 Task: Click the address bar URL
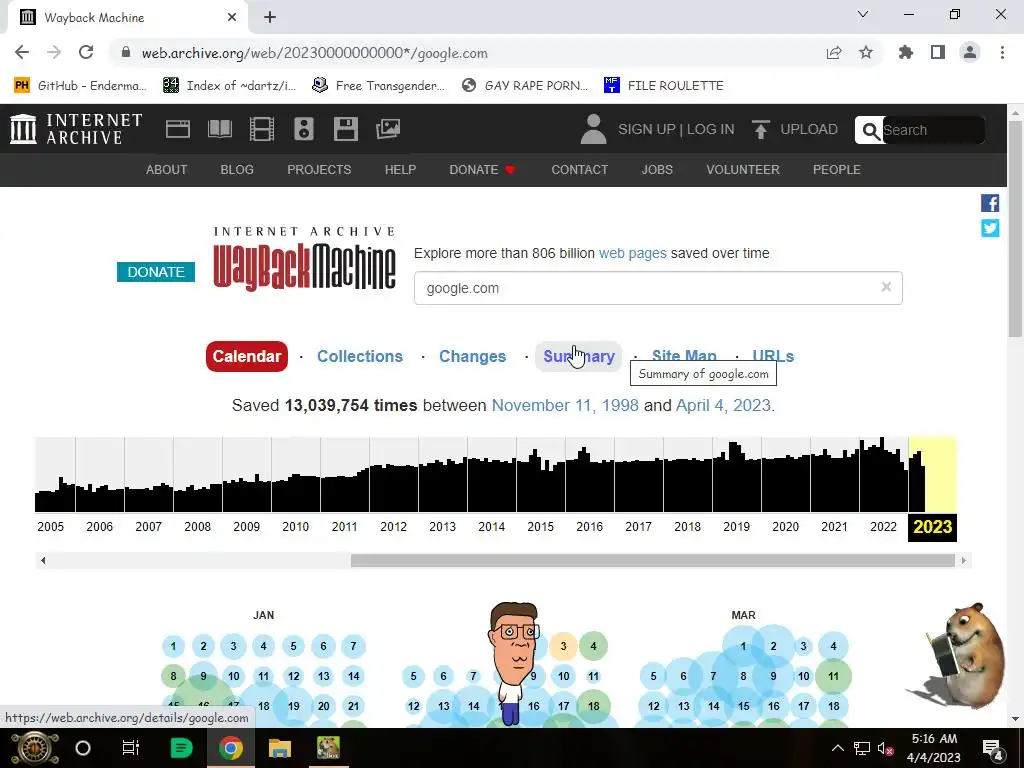(x=315, y=53)
